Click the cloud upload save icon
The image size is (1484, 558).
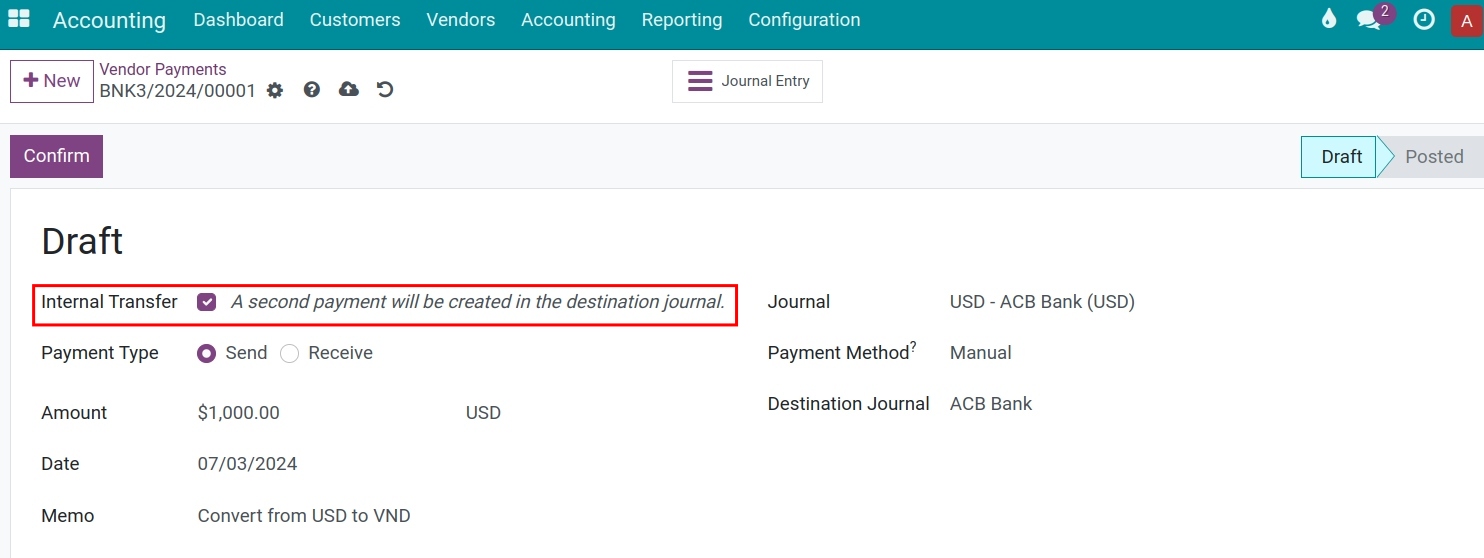click(x=349, y=90)
